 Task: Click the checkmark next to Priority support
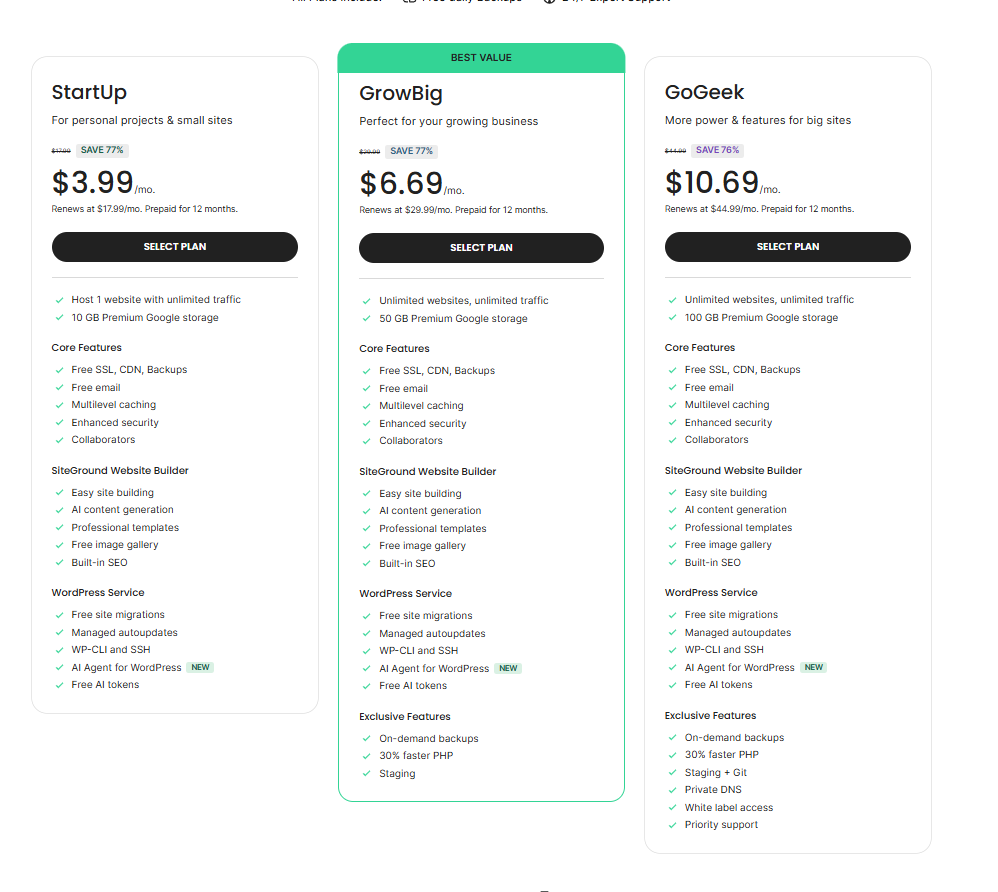(x=672, y=825)
